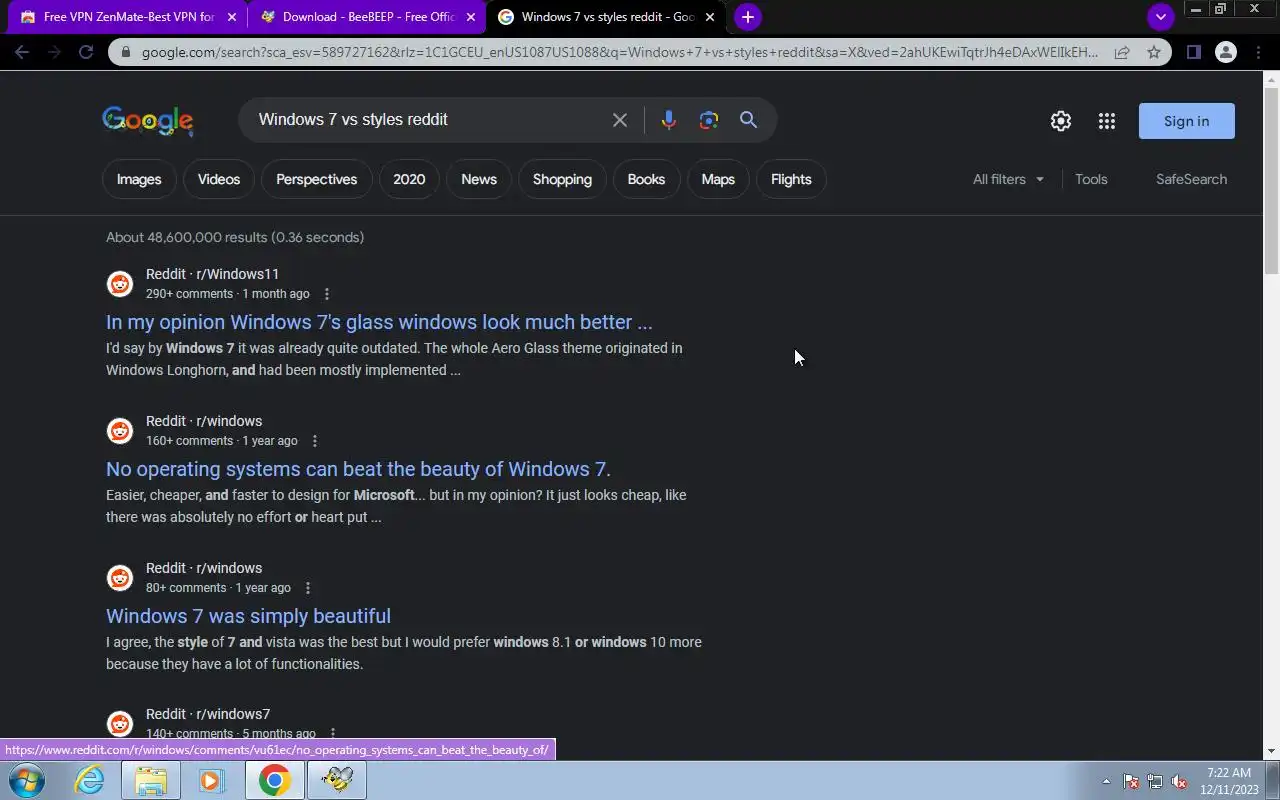This screenshot has height=800, width=1280.
Task: Start voice search with microphone icon
Action: [x=669, y=120]
